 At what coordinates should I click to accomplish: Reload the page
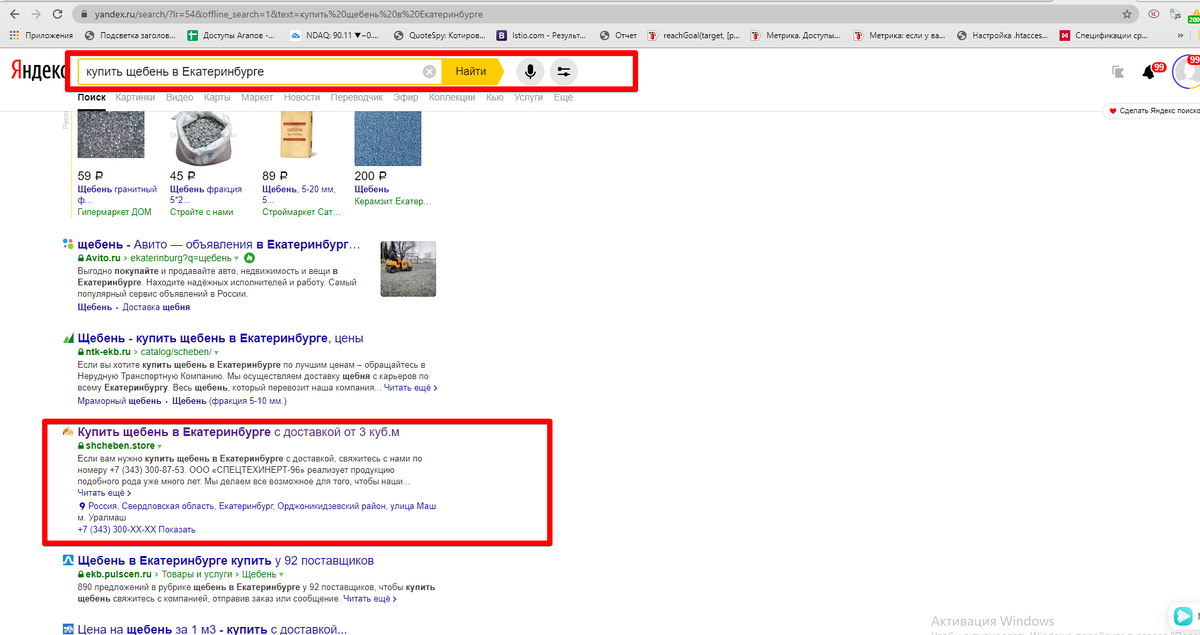[x=59, y=15]
